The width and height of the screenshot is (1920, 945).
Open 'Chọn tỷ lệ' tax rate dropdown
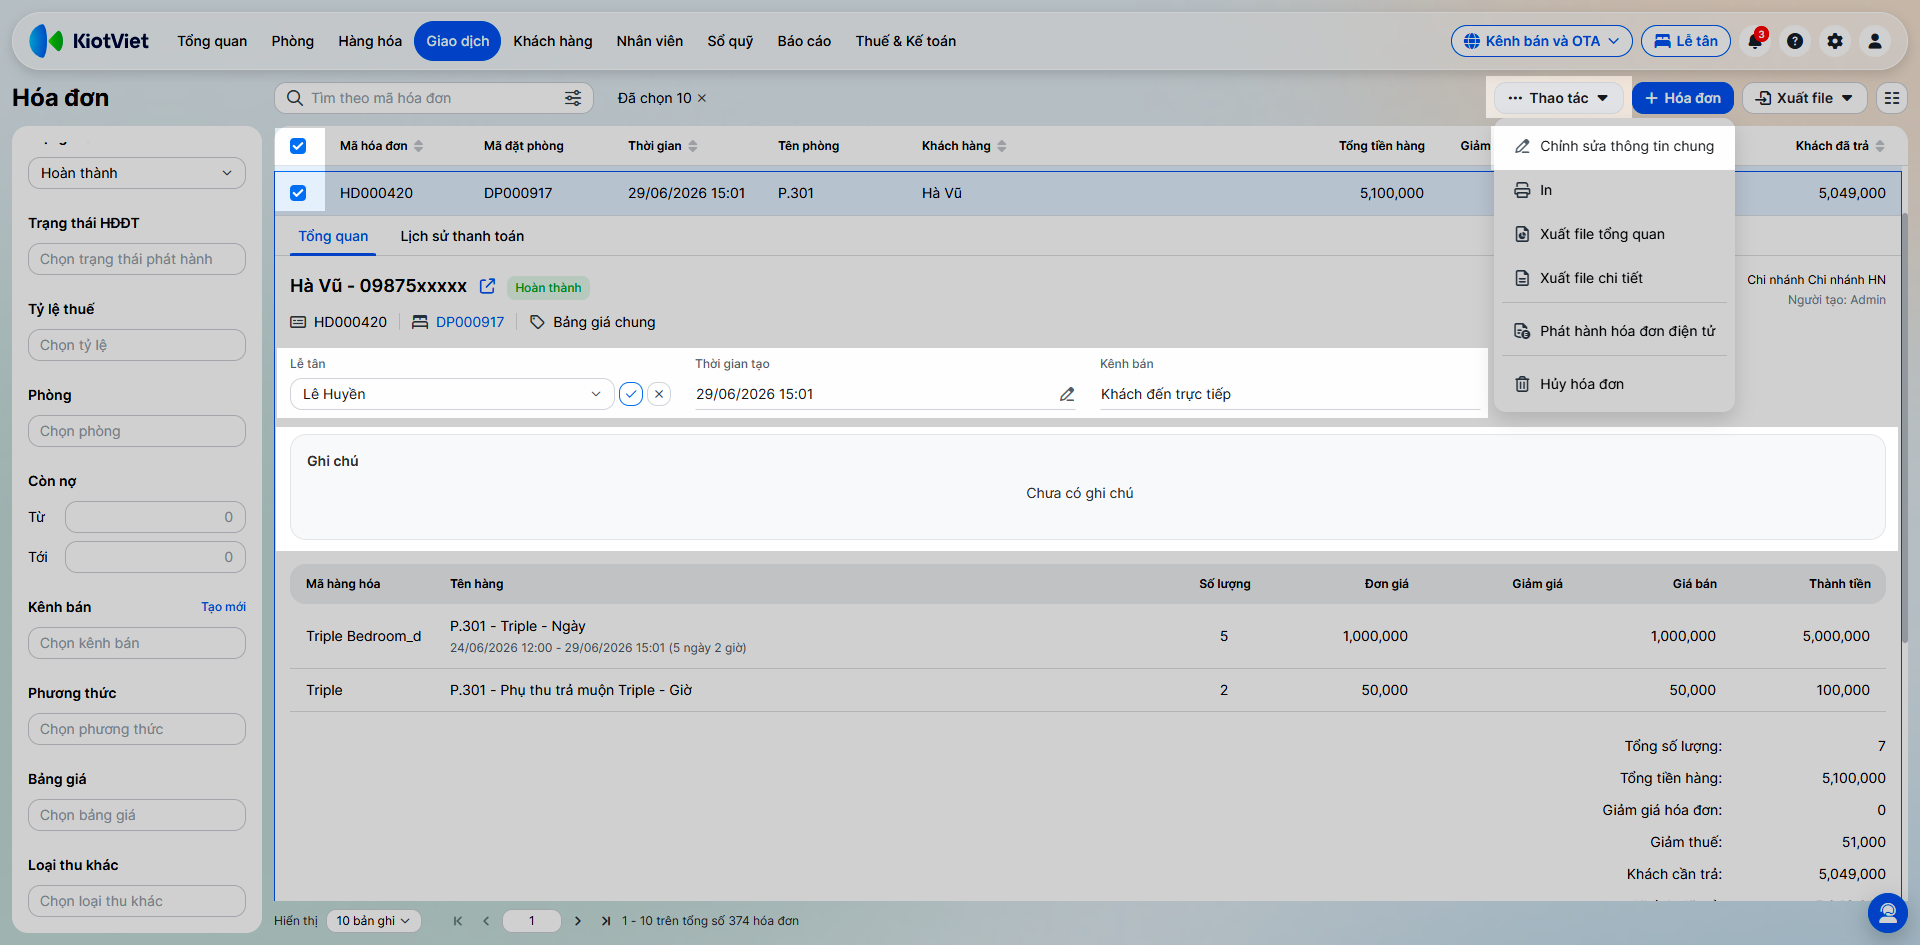coord(137,345)
